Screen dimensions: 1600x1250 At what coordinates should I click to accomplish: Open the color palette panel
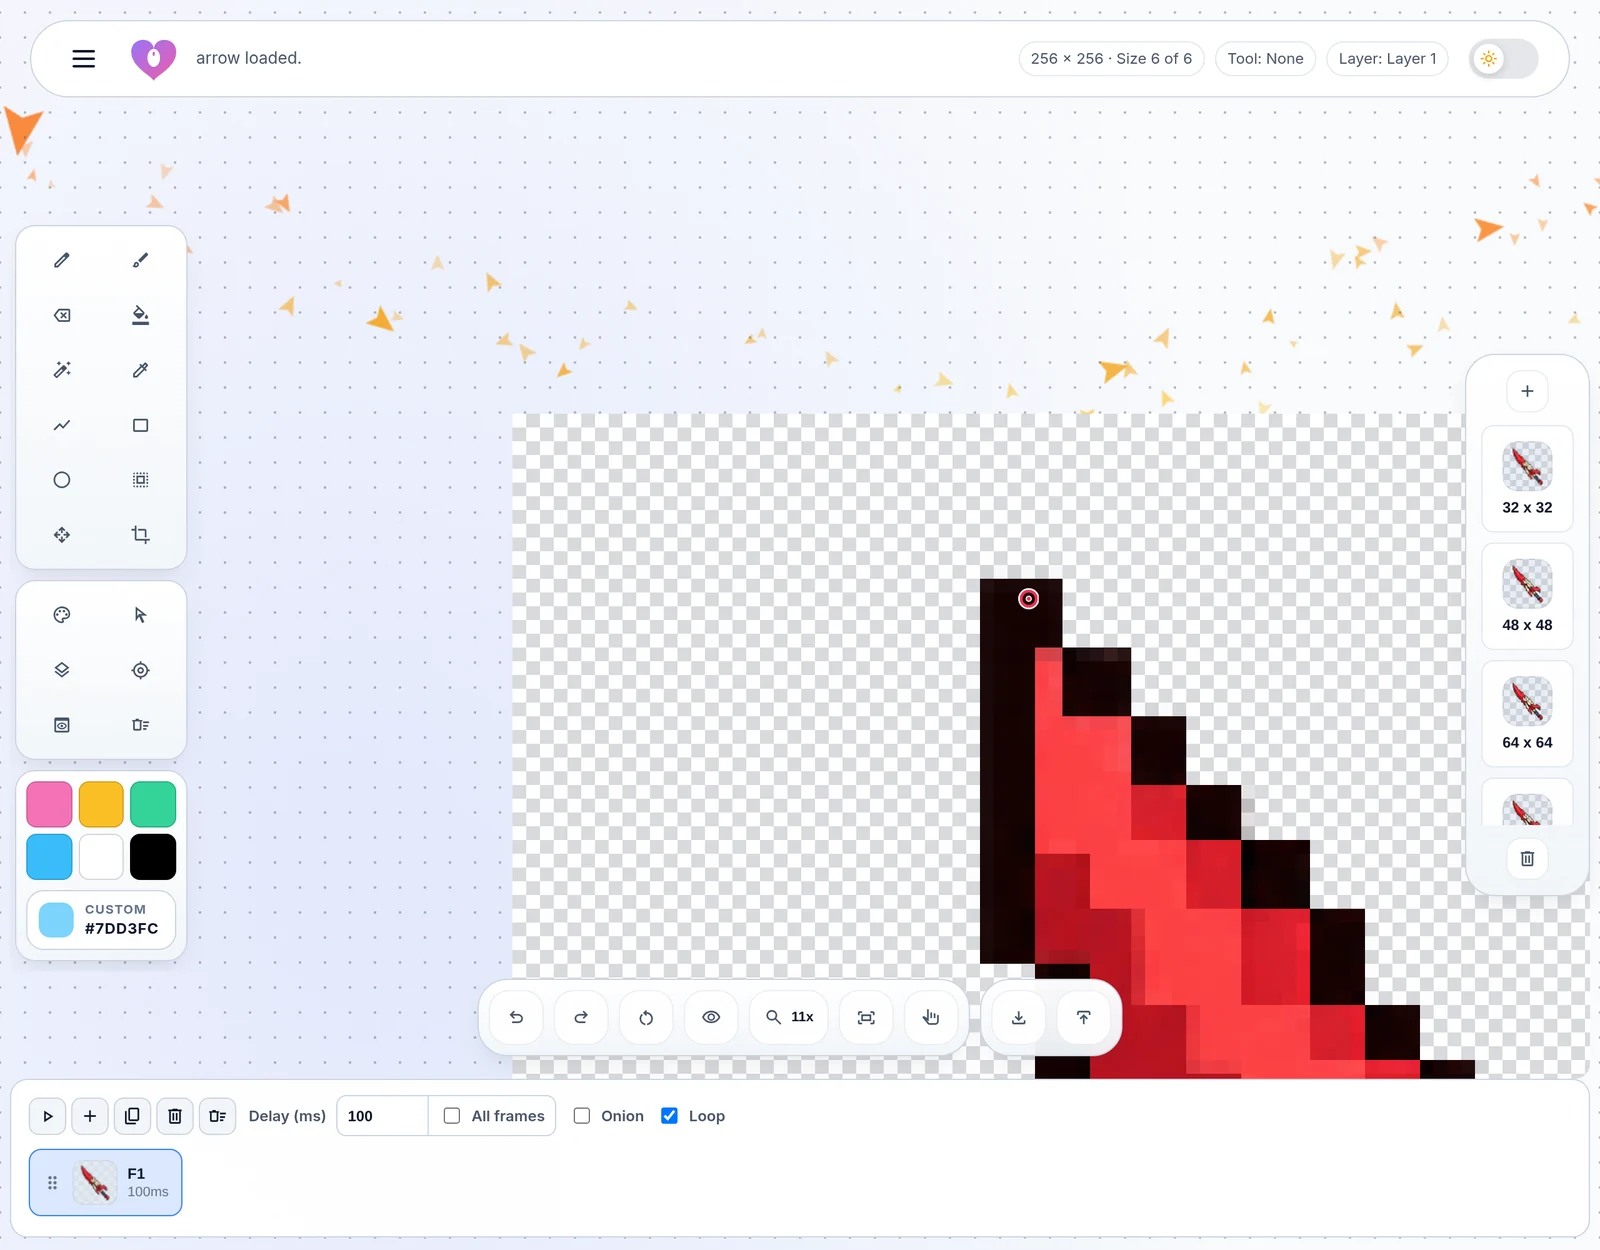coord(62,615)
